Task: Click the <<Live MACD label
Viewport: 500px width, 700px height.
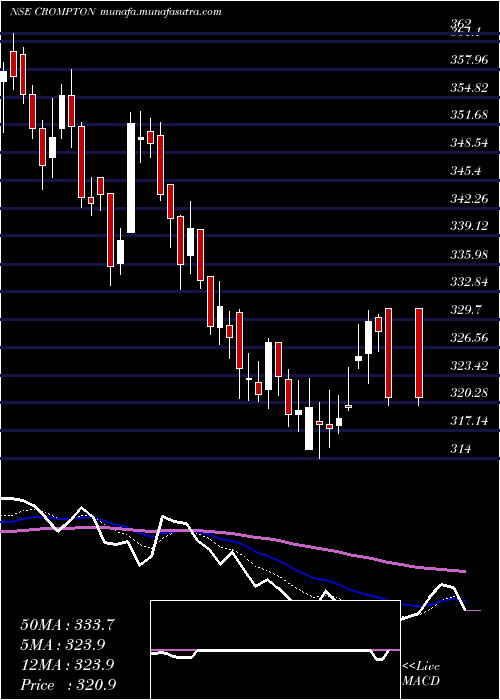Action: [x=421, y=674]
